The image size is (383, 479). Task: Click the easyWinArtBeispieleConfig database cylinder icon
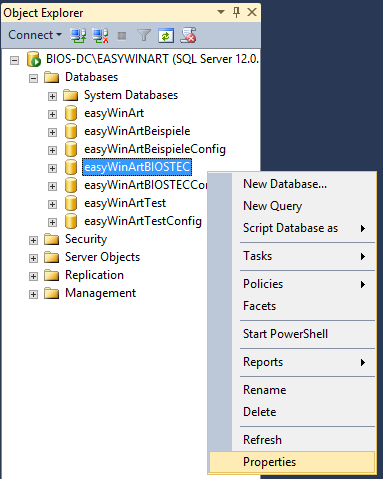(x=71, y=149)
